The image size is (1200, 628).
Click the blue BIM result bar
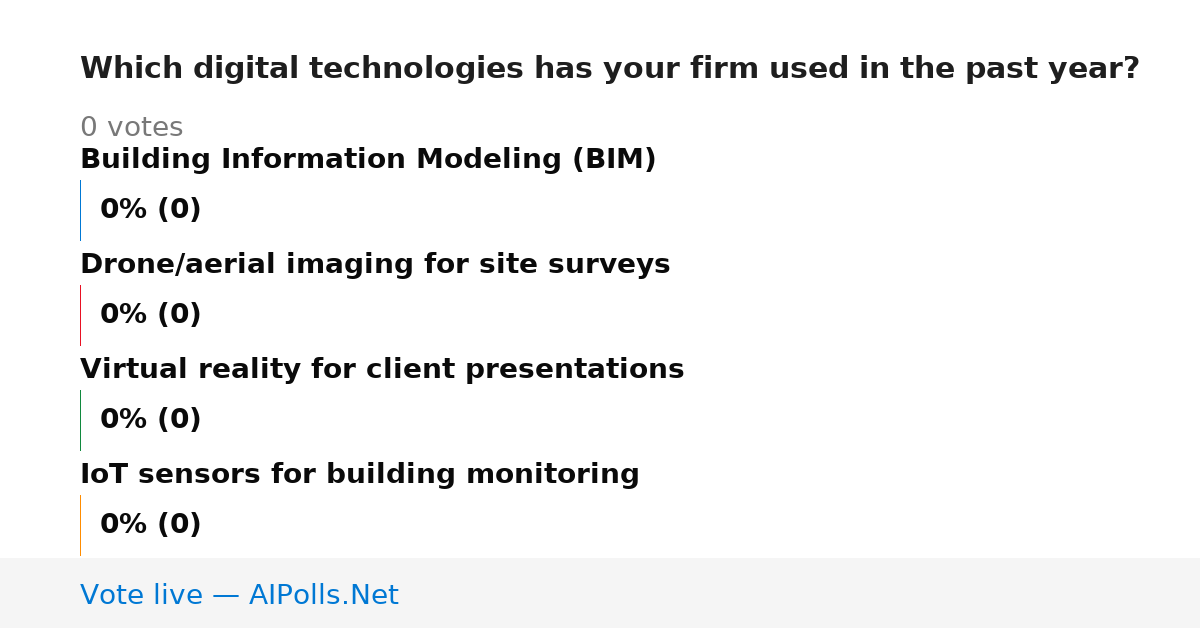click(x=81, y=210)
